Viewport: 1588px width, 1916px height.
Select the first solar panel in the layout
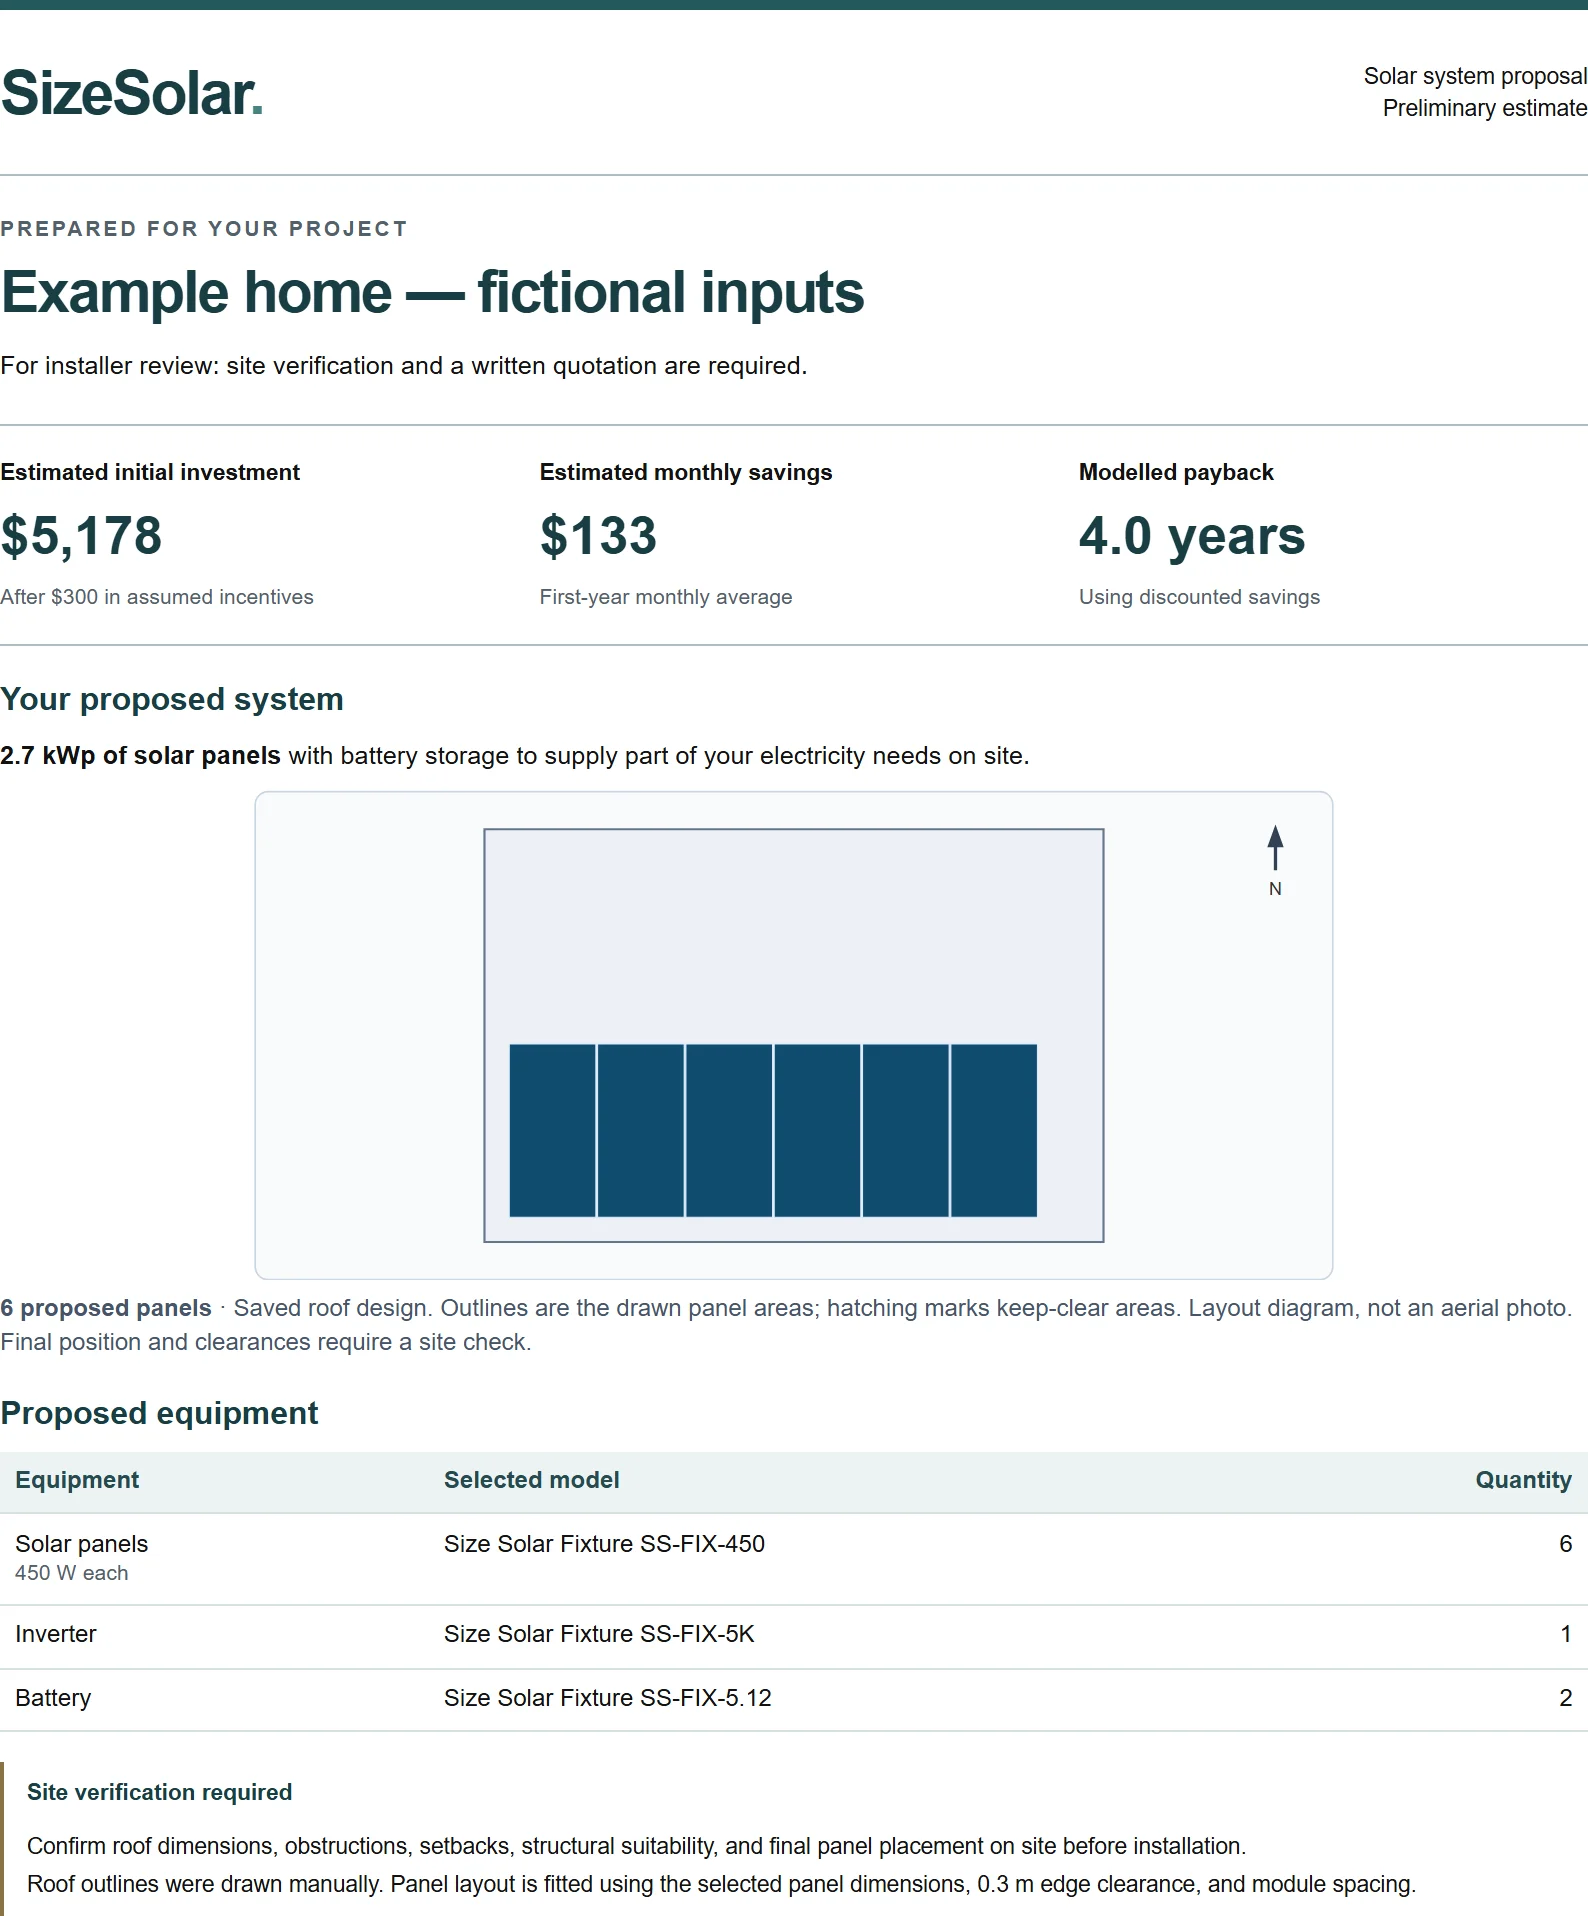(552, 1130)
